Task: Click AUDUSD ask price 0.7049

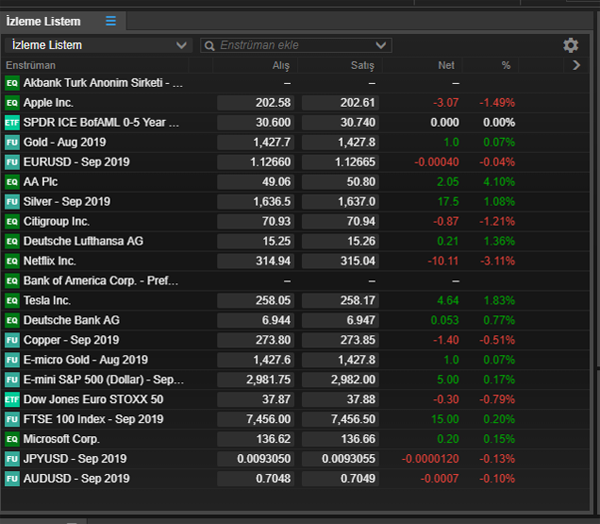Action: (x=340, y=478)
